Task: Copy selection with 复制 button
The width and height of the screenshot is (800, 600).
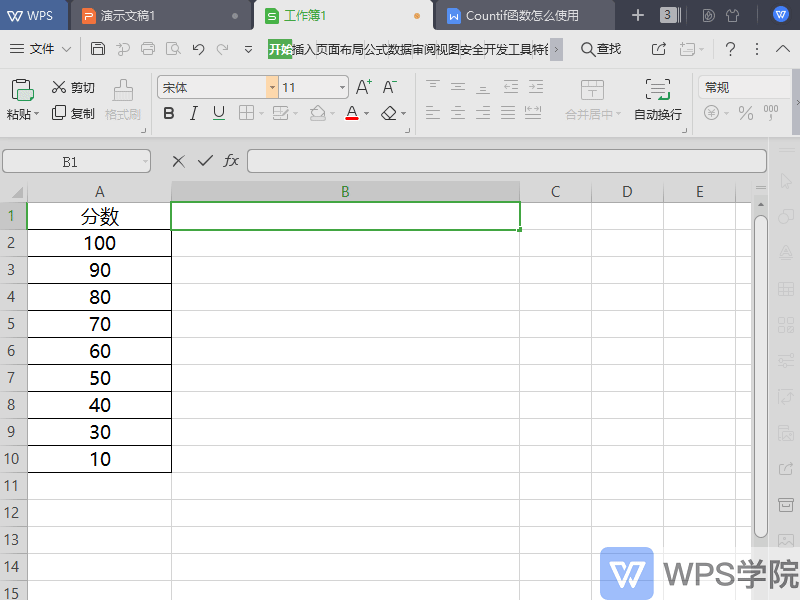Action: pyautogui.click(x=73, y=113)
